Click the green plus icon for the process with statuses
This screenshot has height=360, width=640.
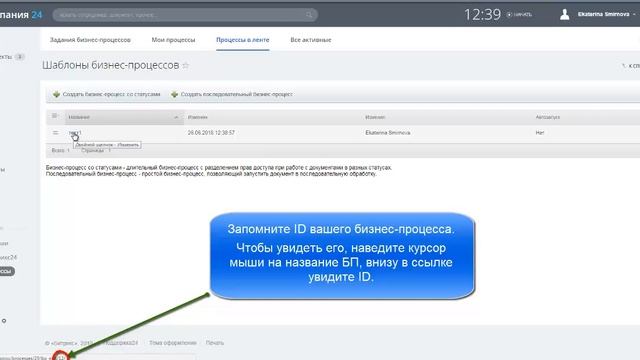[56, 94]
